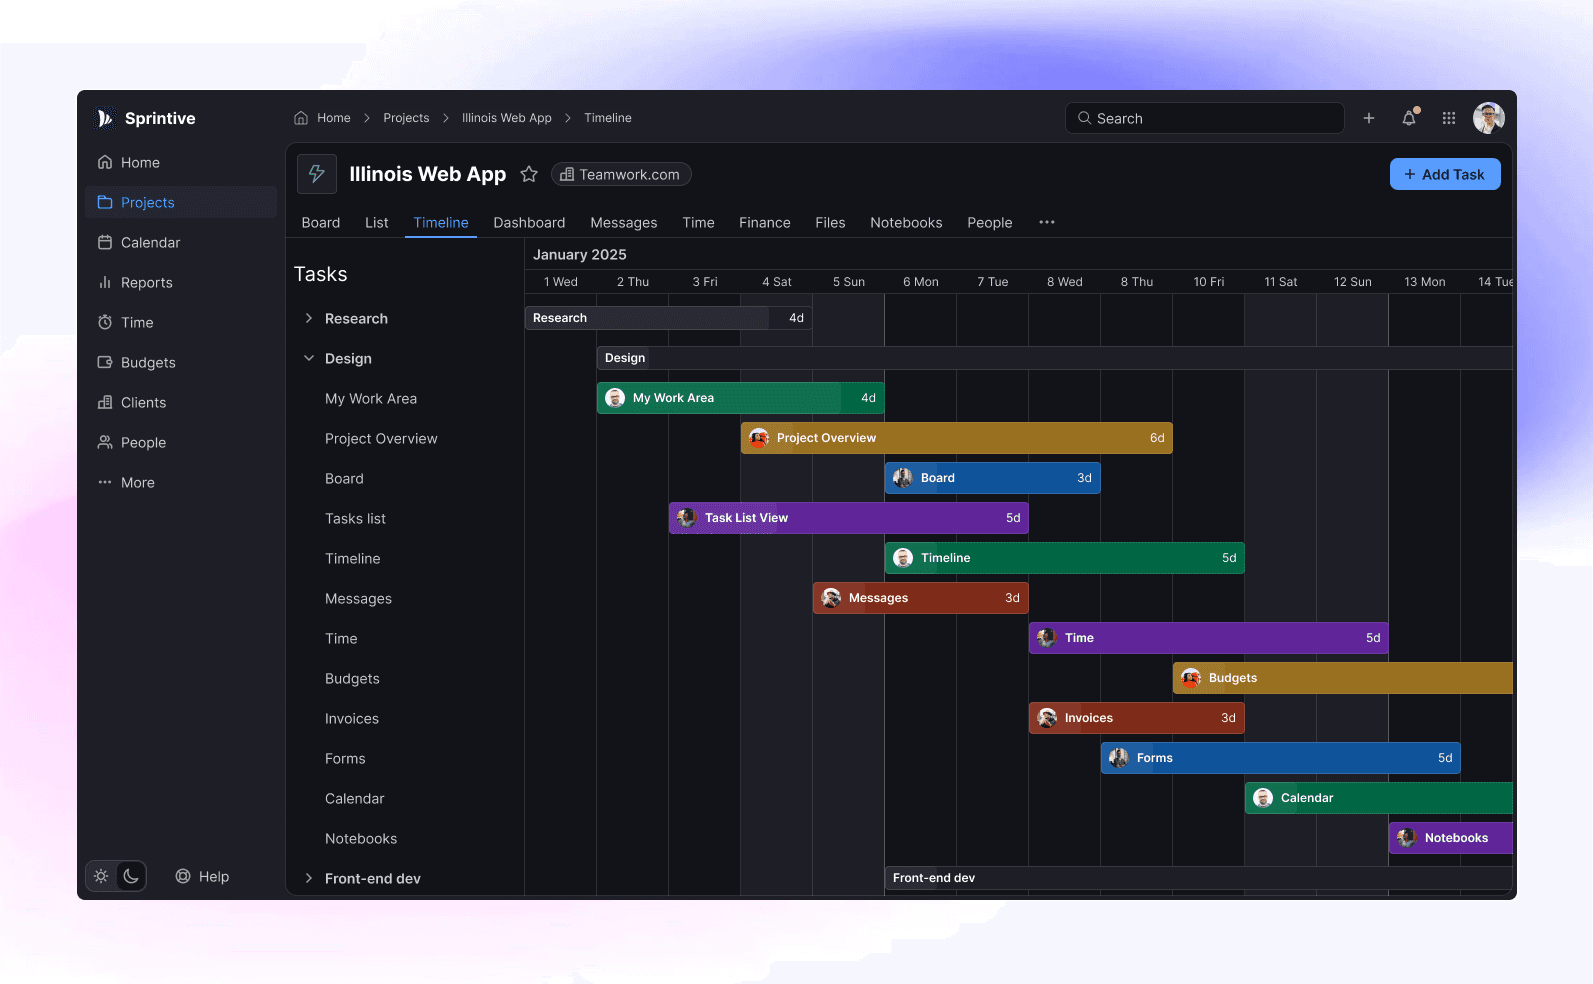Switch to light mode sun toggle
1593x984 pixels.
point(101,876)
